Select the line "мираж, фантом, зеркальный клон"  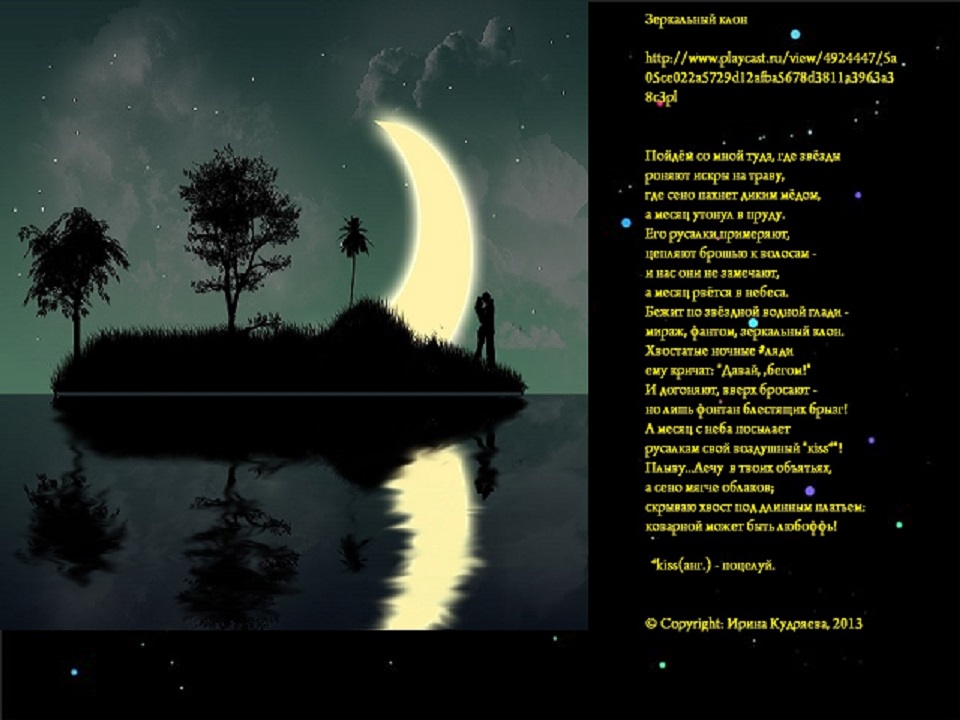tap(744, 332)
